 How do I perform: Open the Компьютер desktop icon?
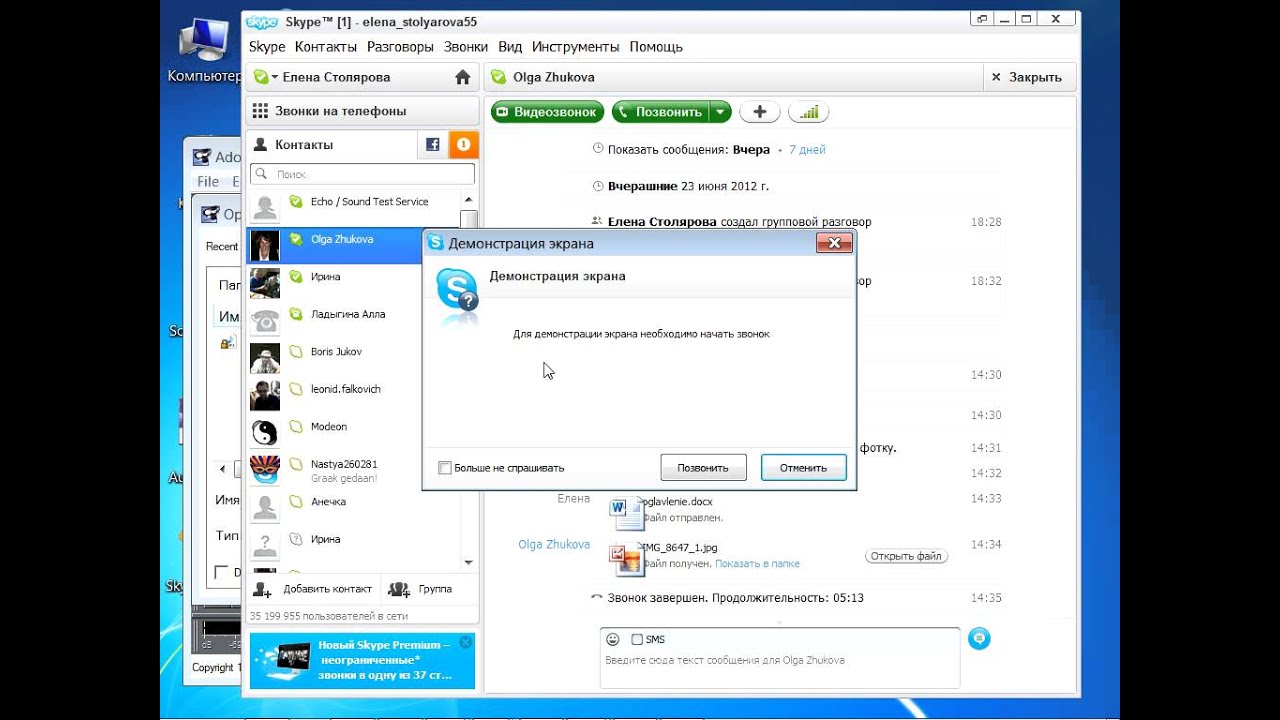(x=203, y=50)
